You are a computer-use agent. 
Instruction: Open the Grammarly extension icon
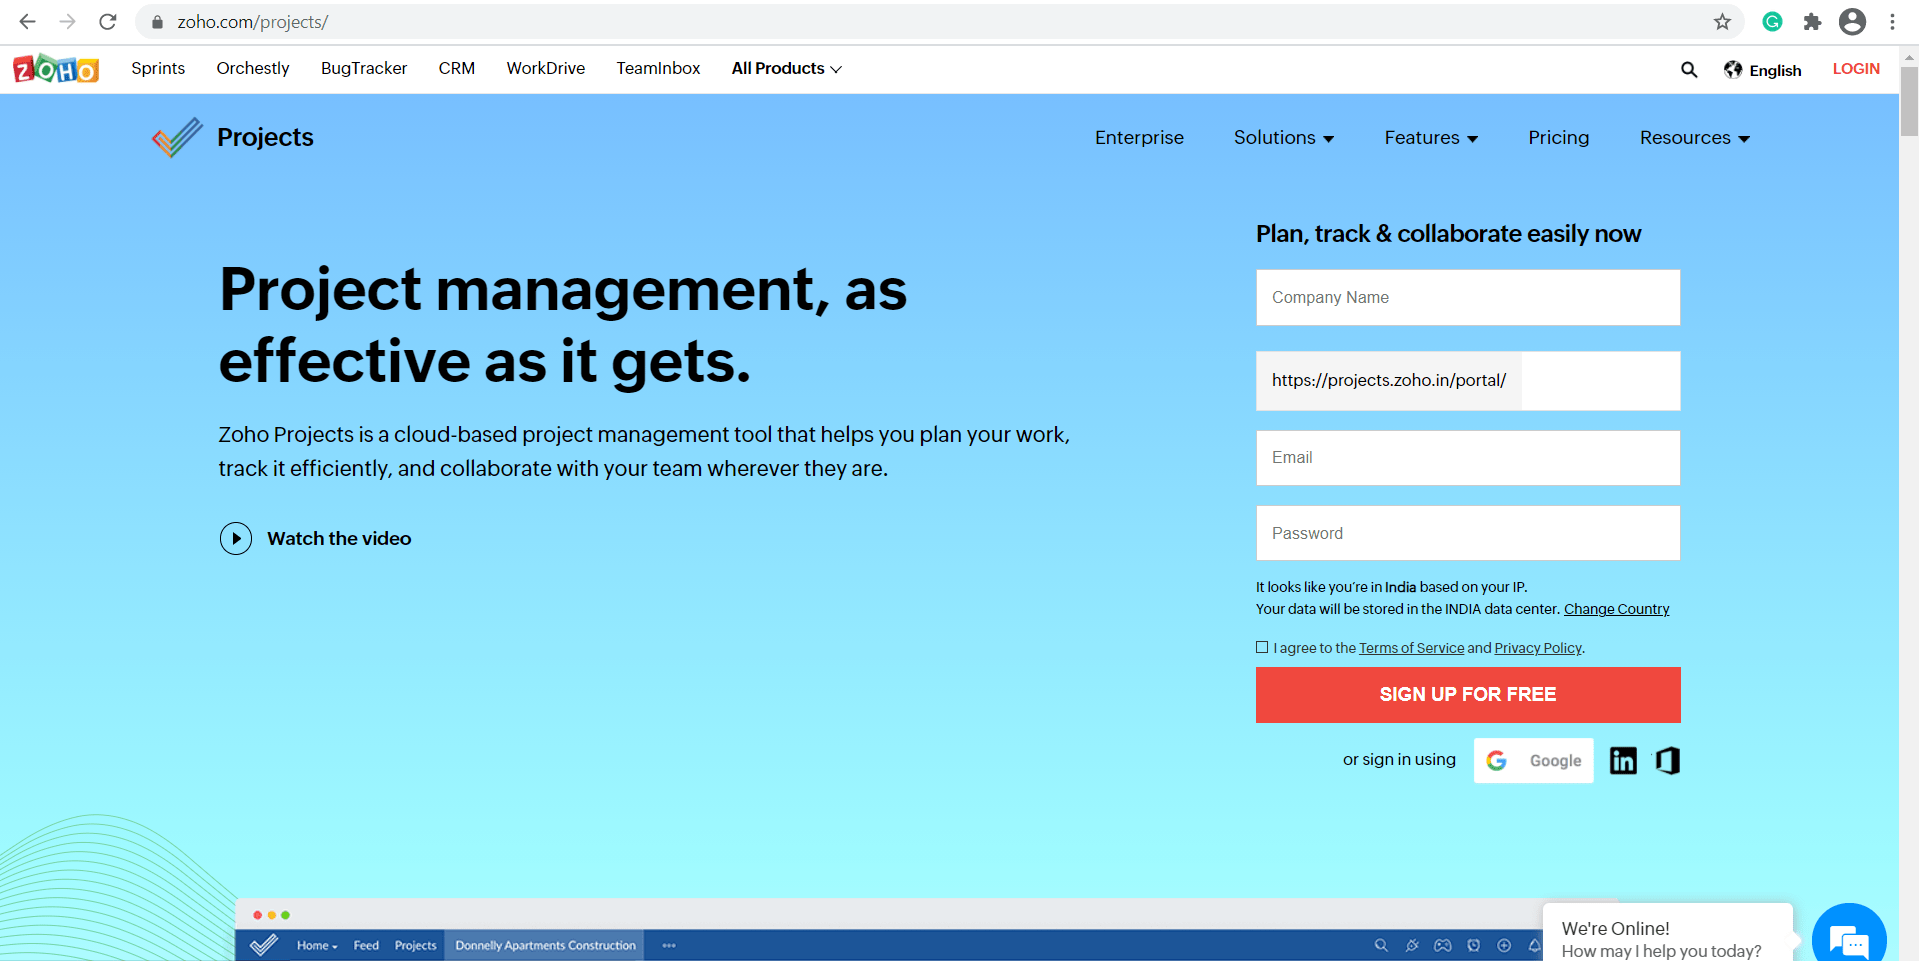pos(1772,21)
